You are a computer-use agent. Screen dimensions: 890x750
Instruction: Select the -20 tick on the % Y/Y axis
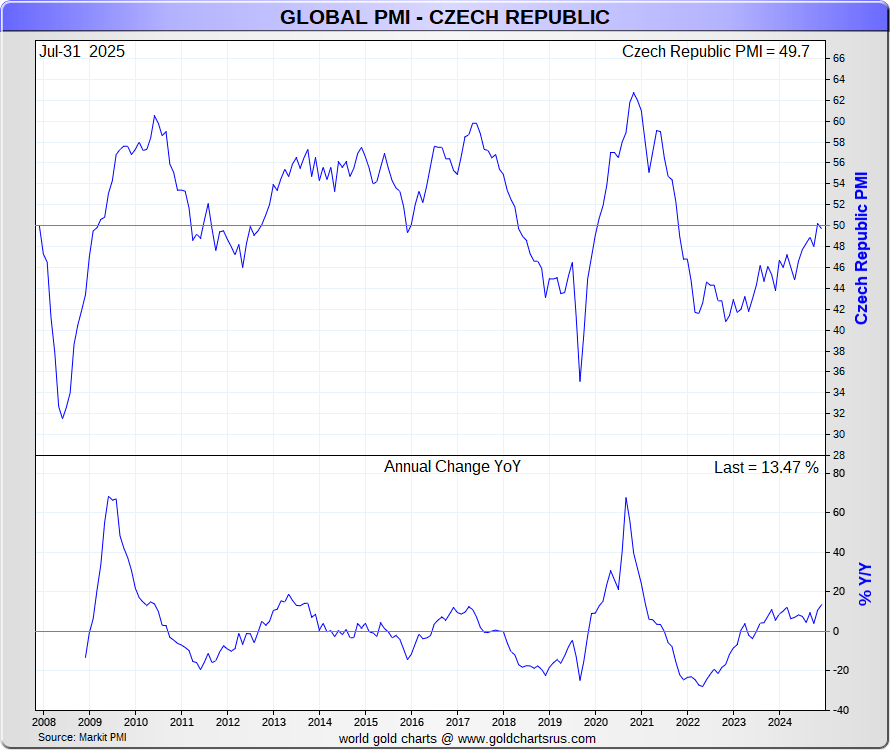point(841,671)
